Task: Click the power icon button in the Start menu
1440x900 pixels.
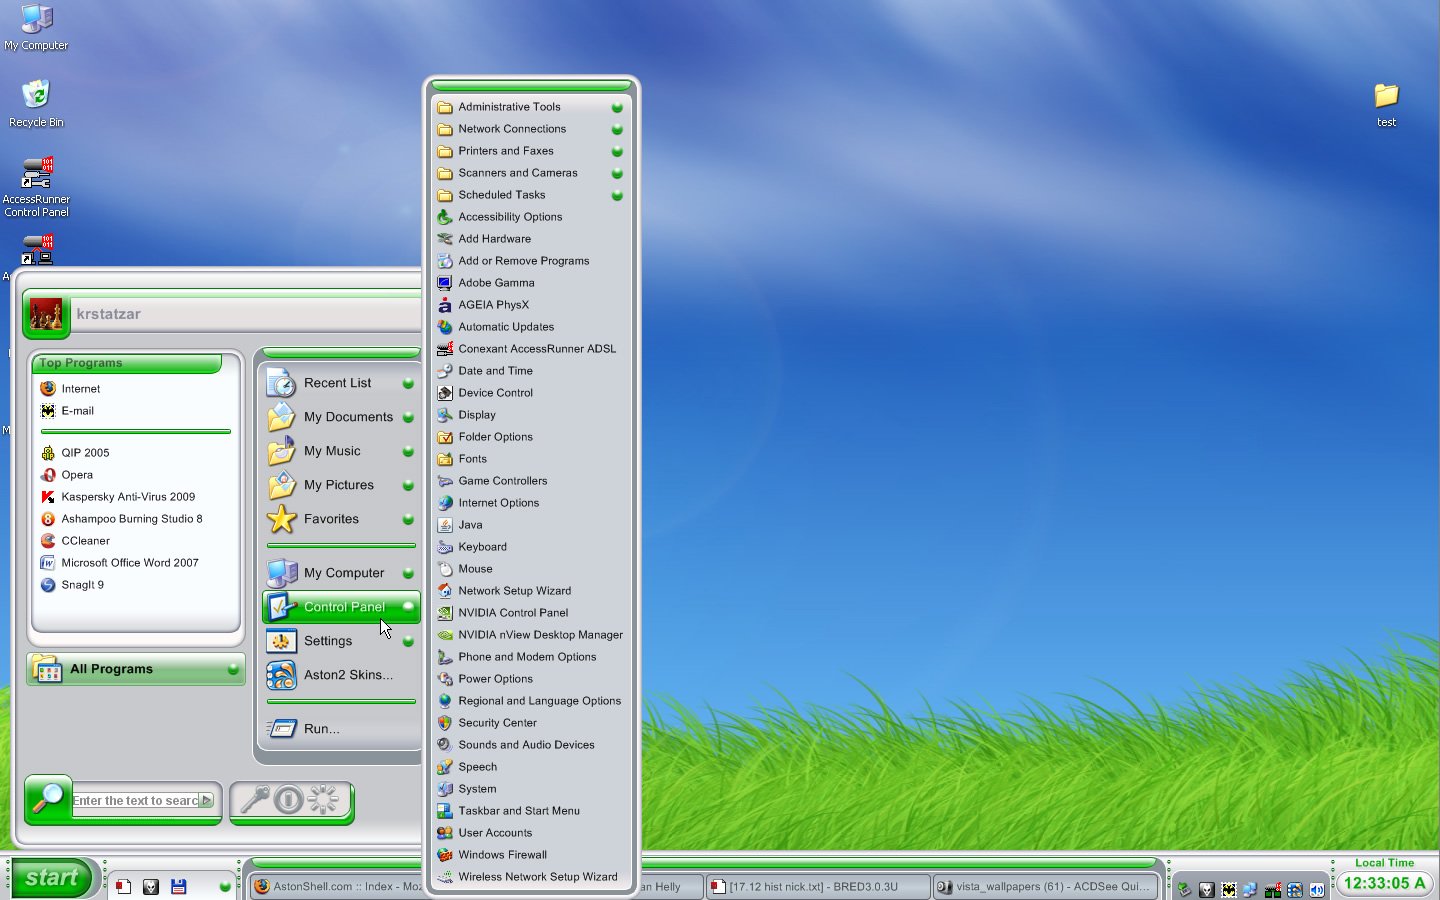Action: pyautogui.click(x=289, y=800)
